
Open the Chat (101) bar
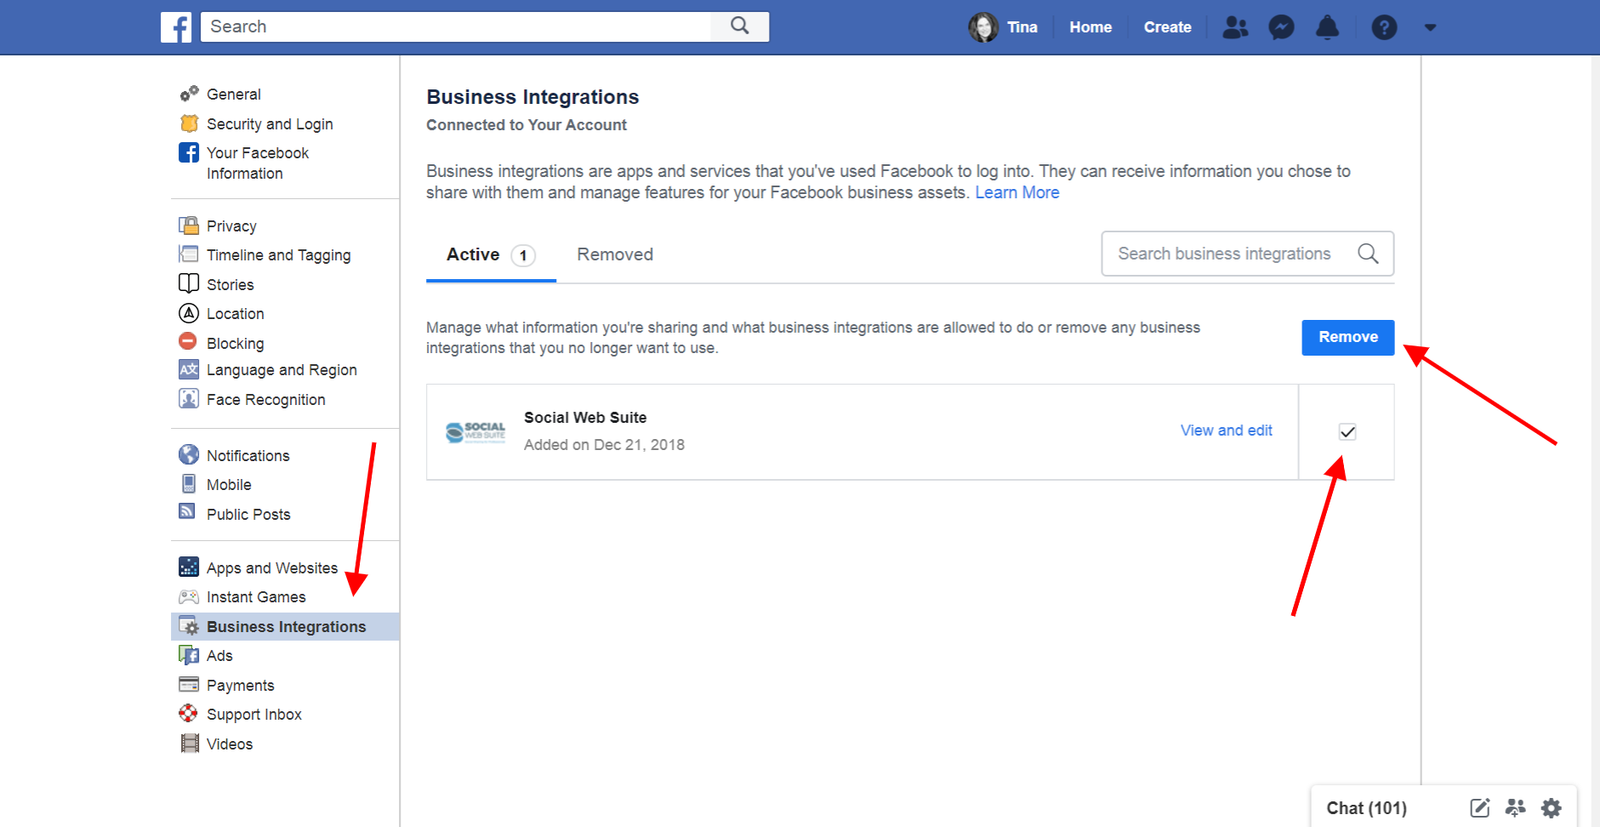[x=1366, y=808]
